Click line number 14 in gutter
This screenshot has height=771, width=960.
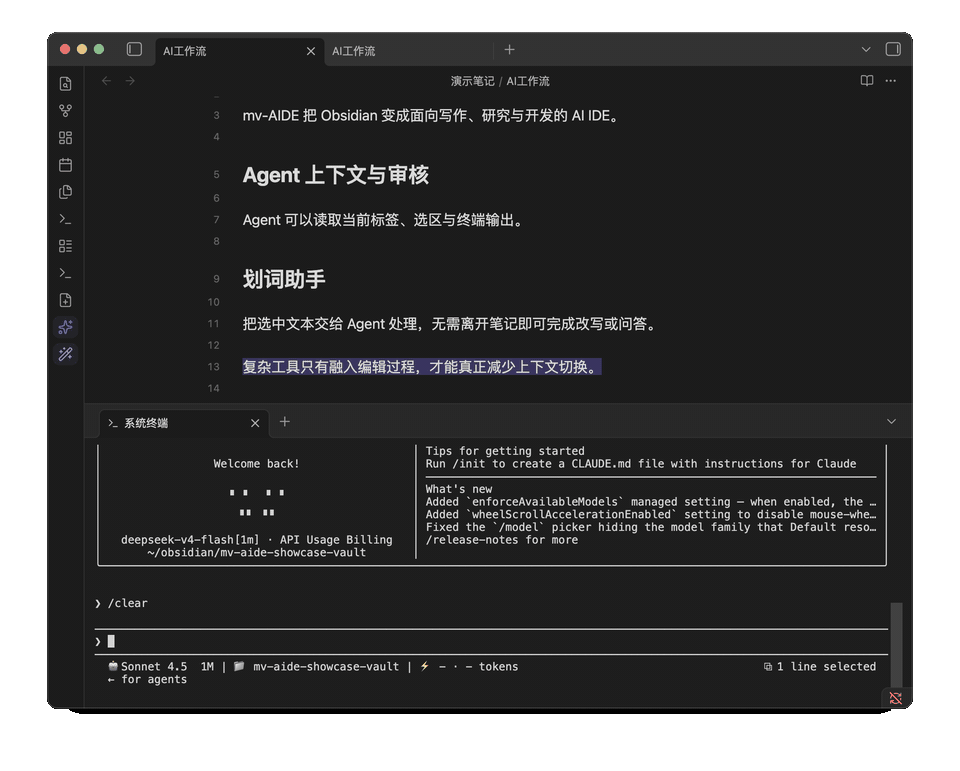pos(214,388)
